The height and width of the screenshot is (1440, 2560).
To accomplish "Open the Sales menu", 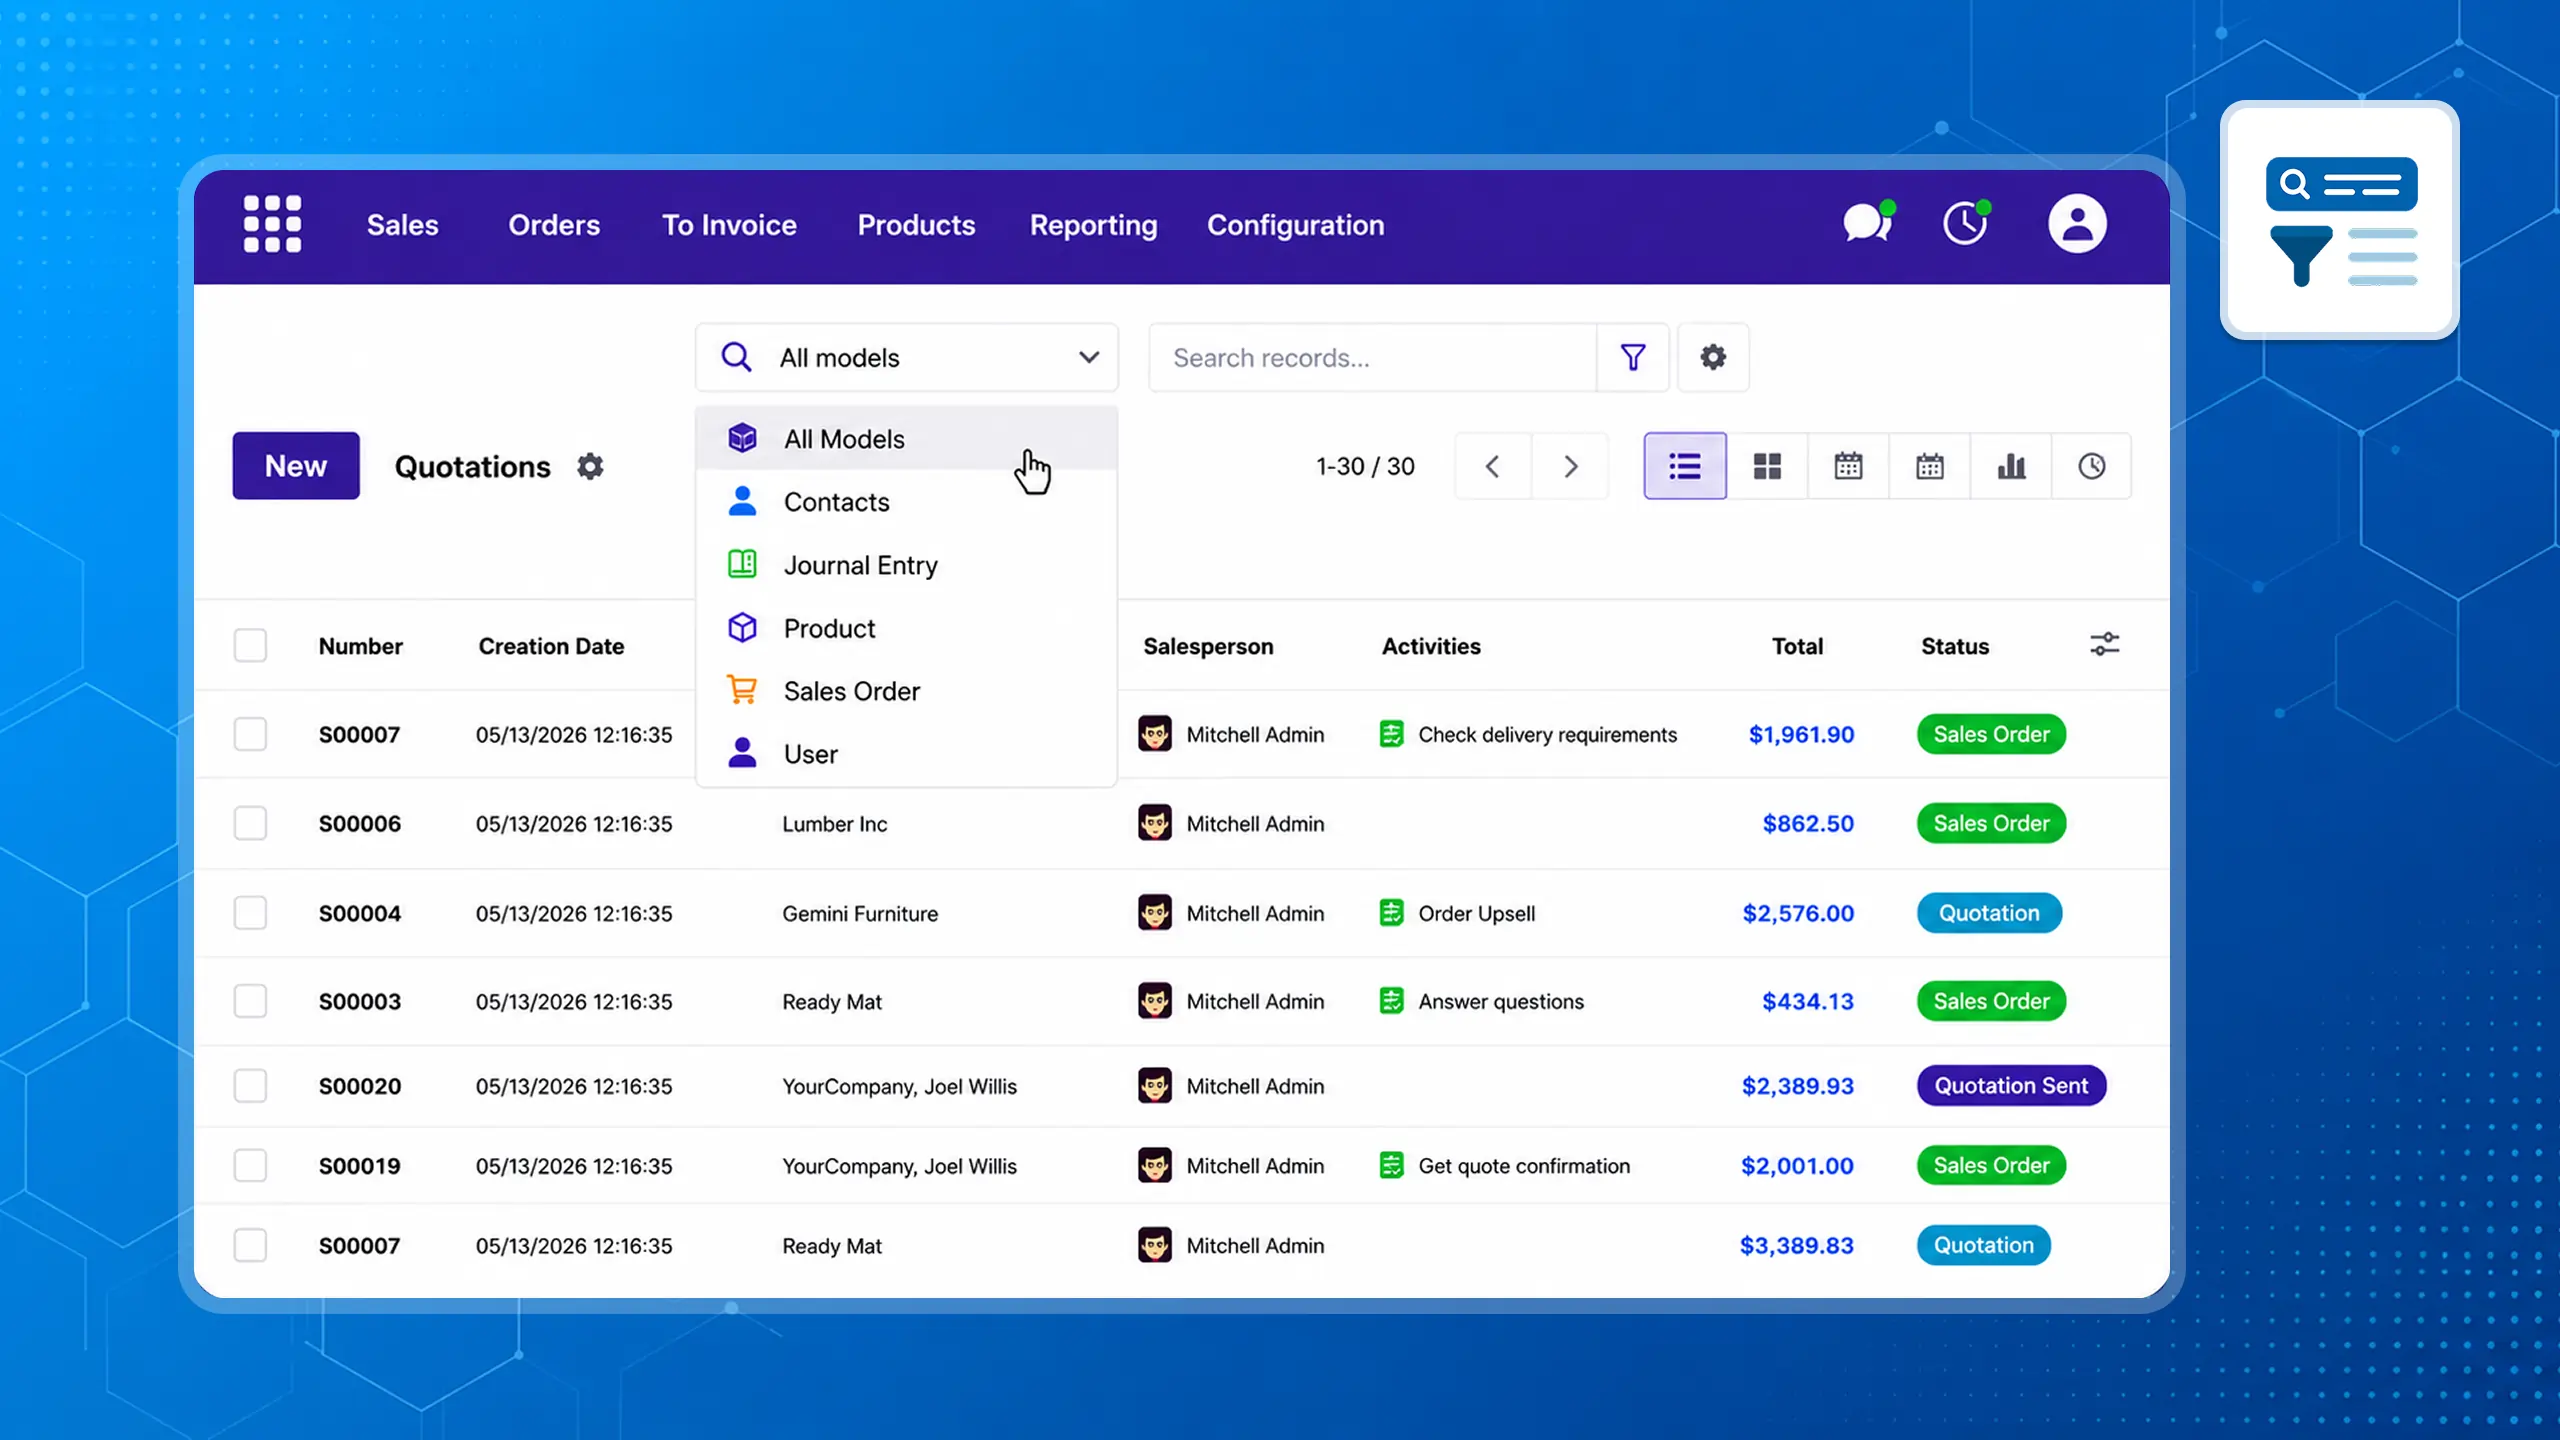I will (x=402, y=225).
